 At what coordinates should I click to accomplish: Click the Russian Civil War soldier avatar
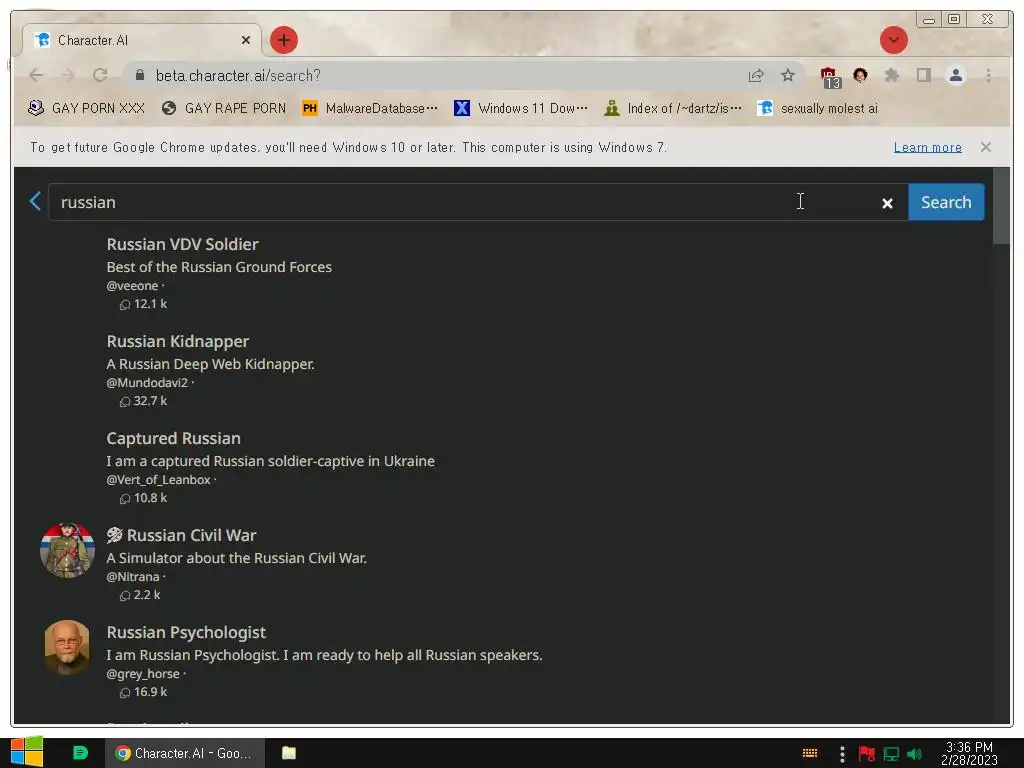pyautogui.click(x=67, y=550)
